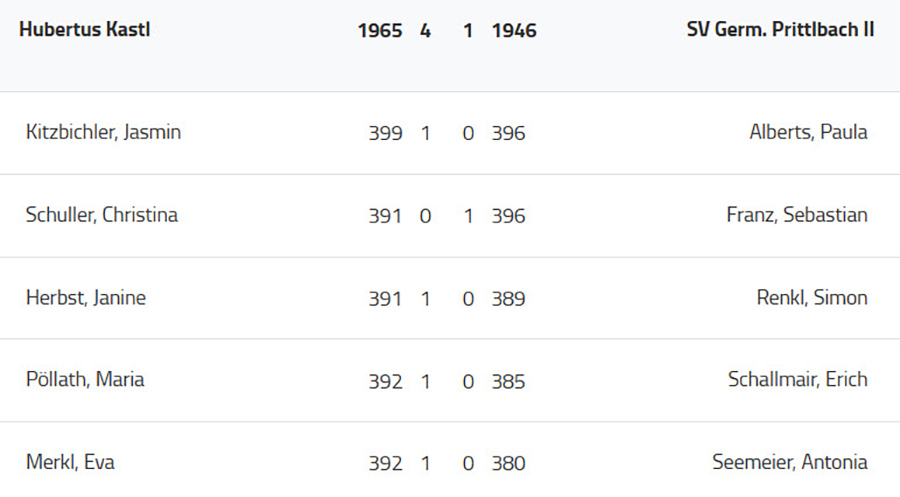Screen dimensions: 900x497
Task: Click on Schallmair, Erich
Action: click(x=798, y=380)
